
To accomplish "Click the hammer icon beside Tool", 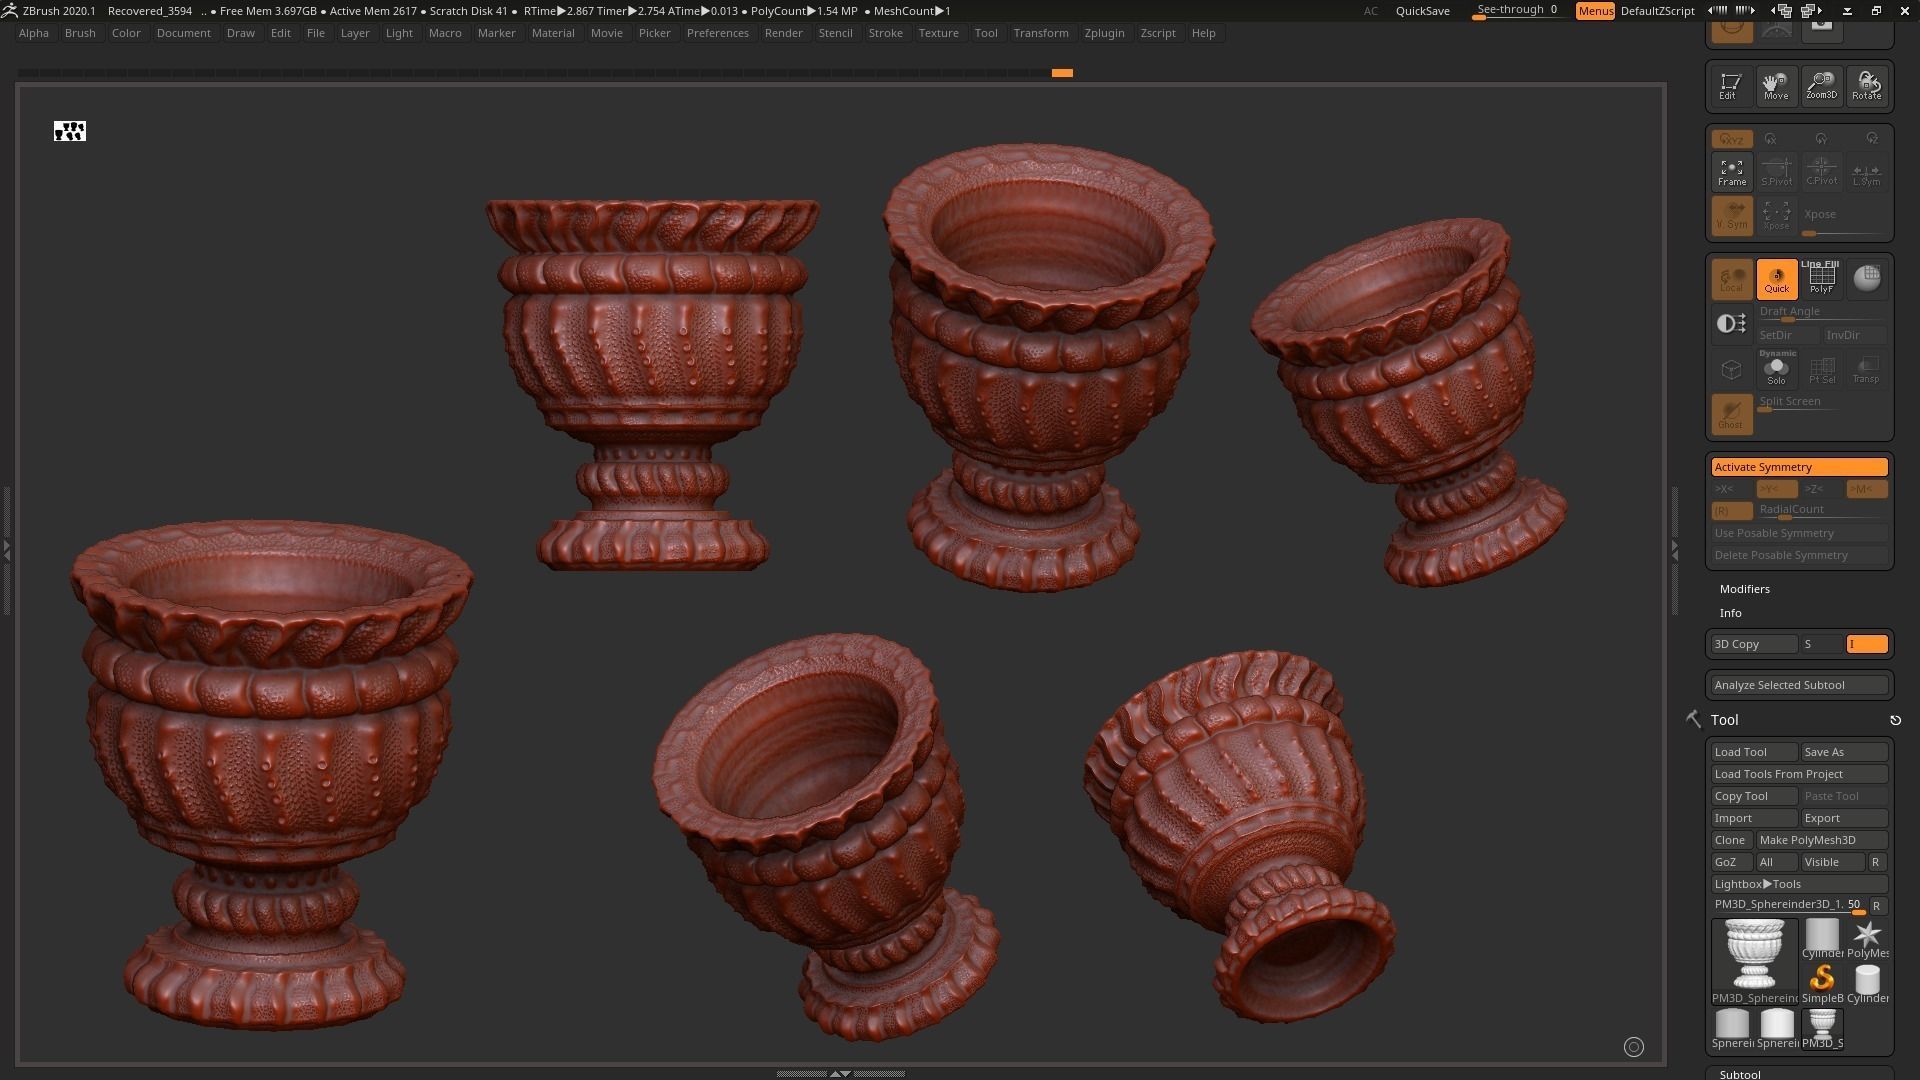I will tap(1693, 719).
